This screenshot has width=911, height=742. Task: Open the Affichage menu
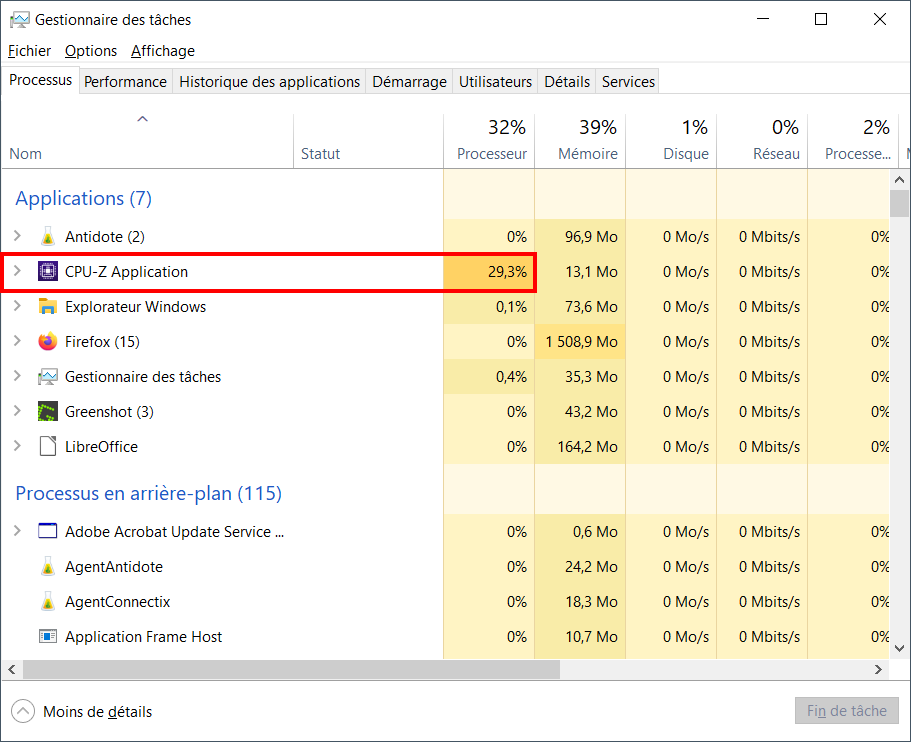point(163,51)
